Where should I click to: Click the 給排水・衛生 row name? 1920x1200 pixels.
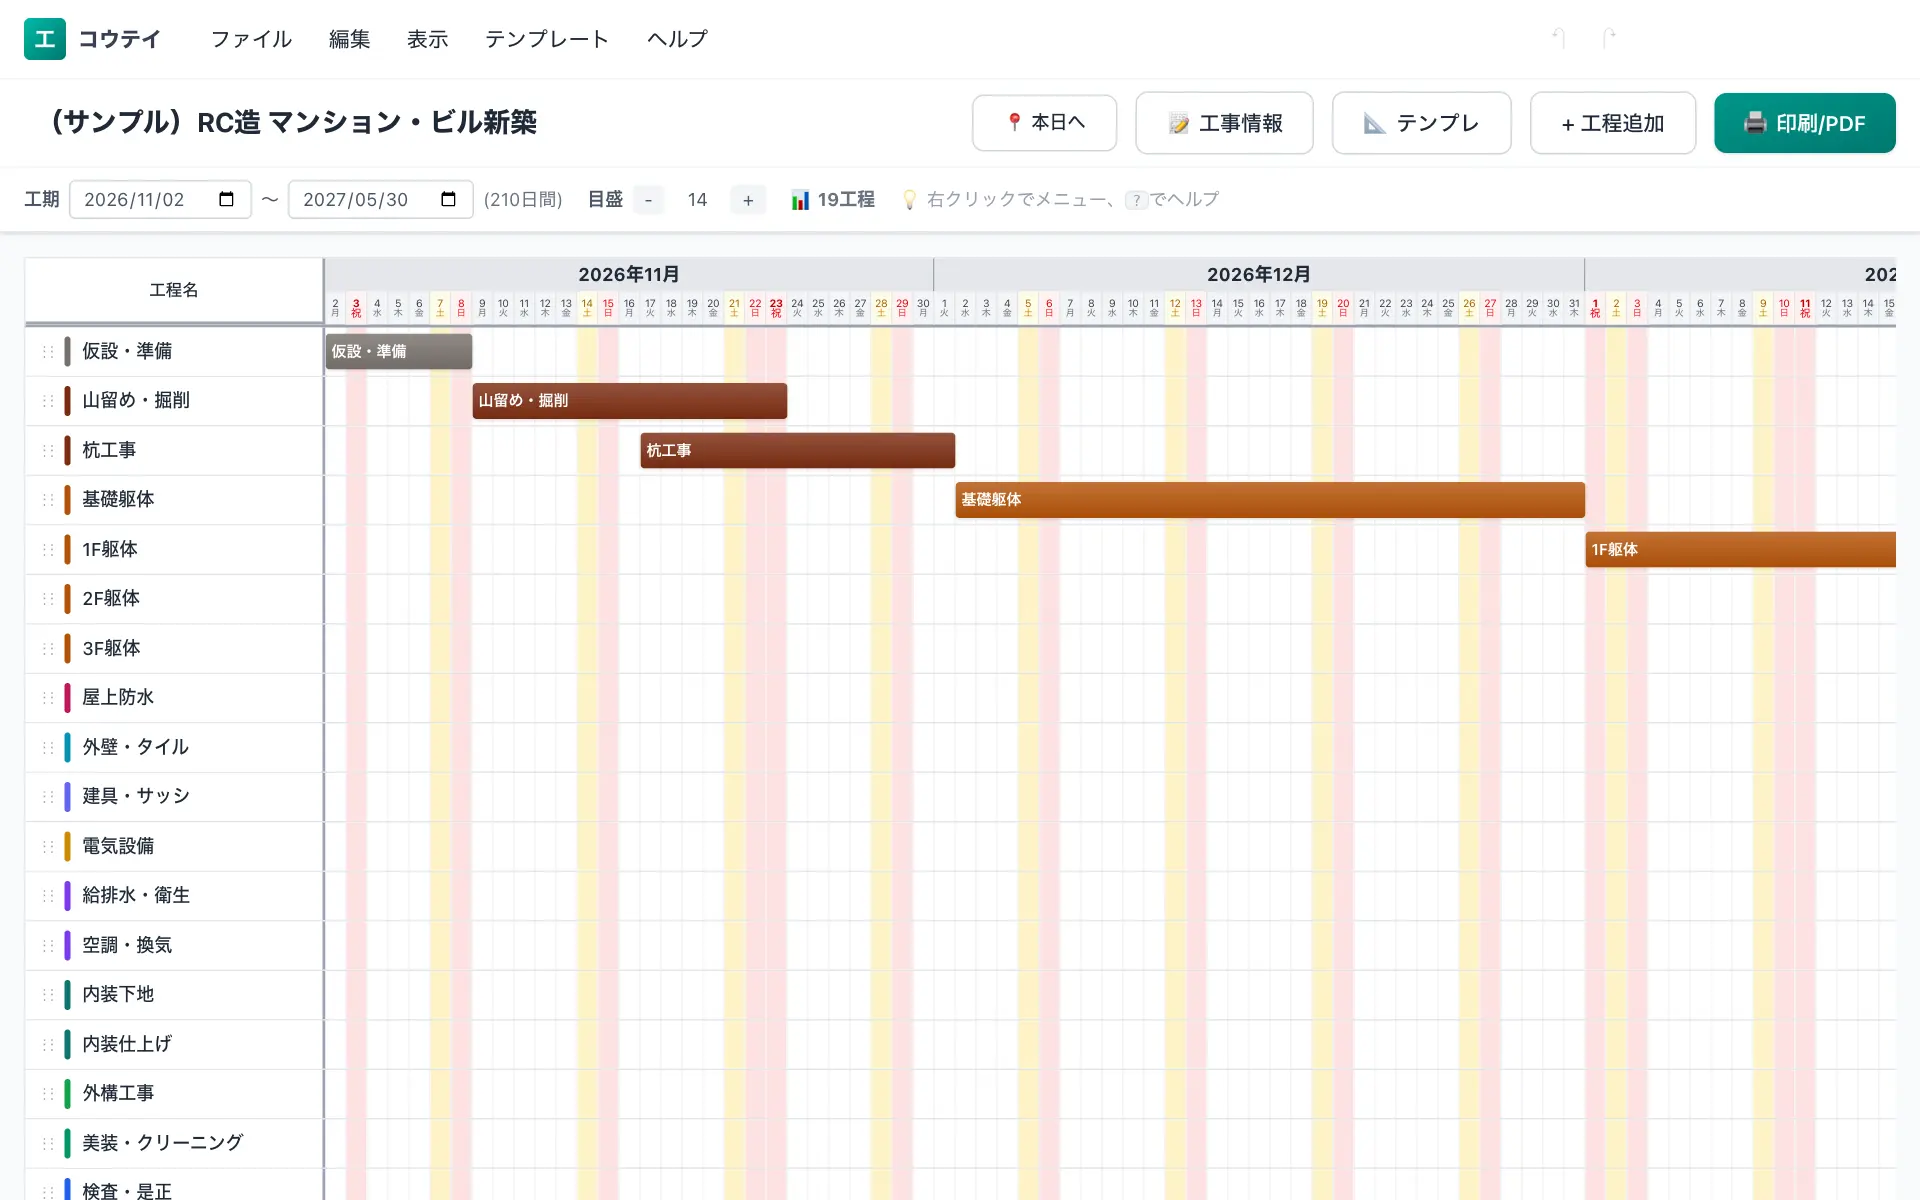pyautogui.click(x=136, y=895)
